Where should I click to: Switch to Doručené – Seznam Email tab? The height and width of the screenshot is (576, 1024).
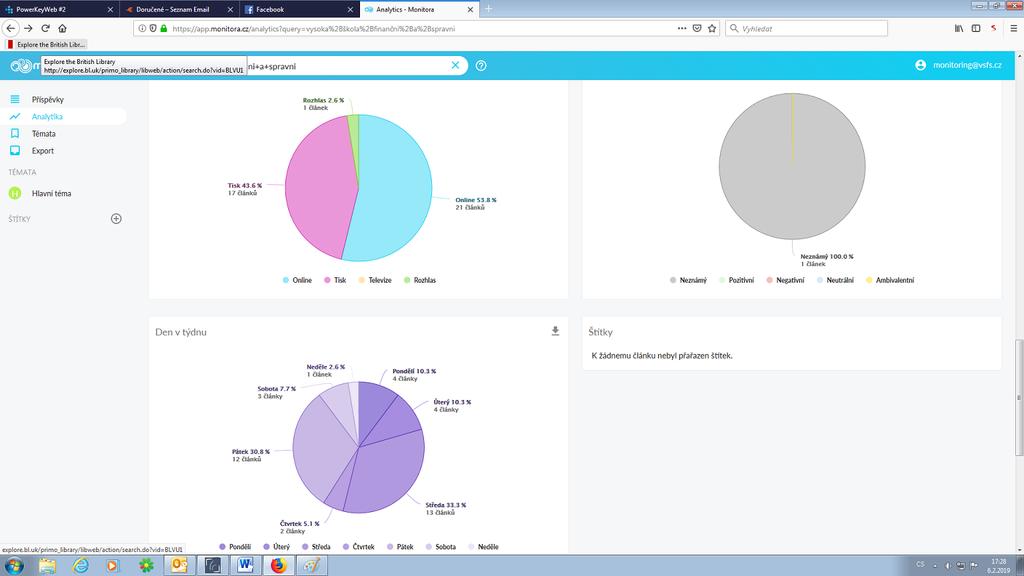pyautogui.click(x=178, y=9)
